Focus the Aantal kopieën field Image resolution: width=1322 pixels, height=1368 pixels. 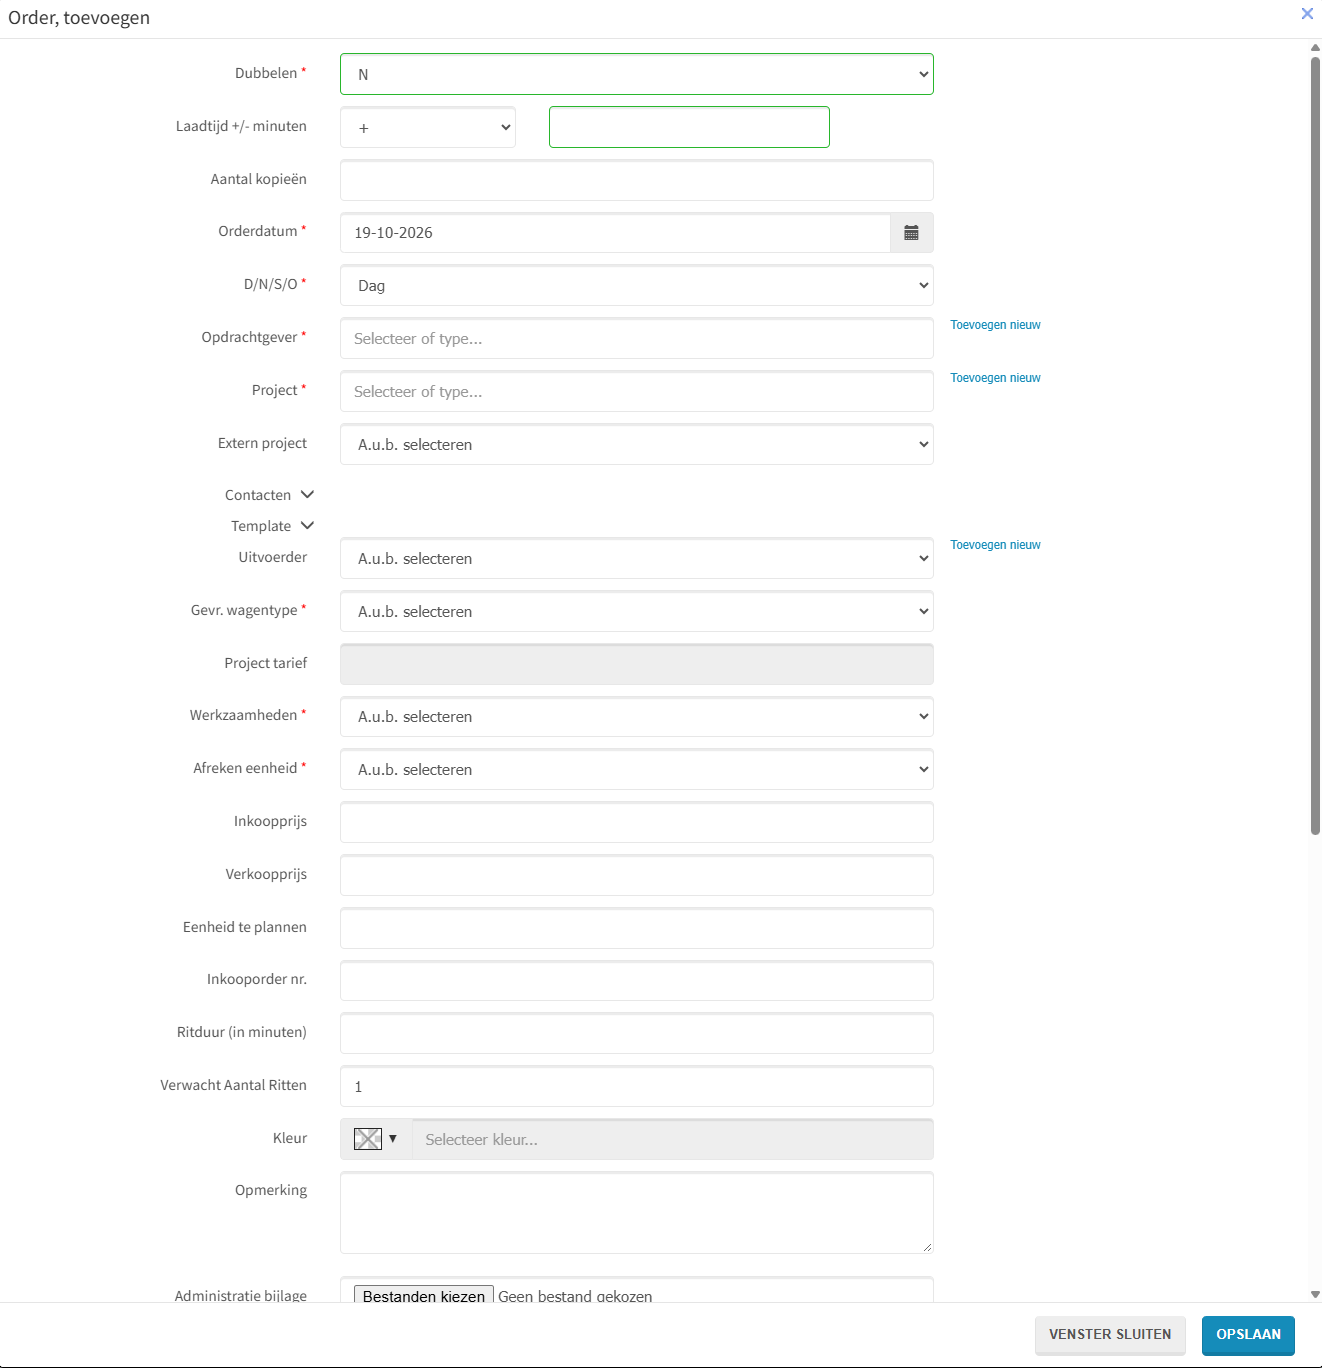[x=637, y=180]
